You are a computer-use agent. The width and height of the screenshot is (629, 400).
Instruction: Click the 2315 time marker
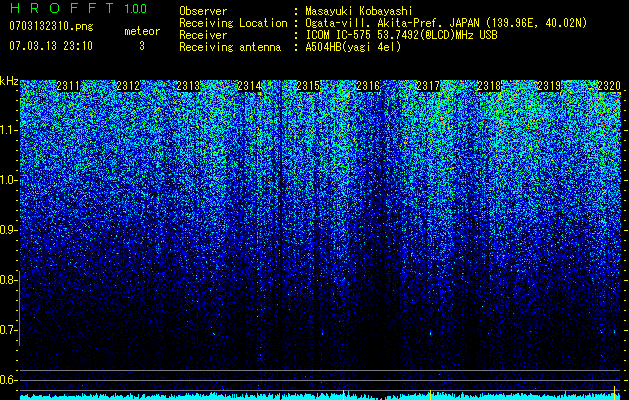pos(308,85)
